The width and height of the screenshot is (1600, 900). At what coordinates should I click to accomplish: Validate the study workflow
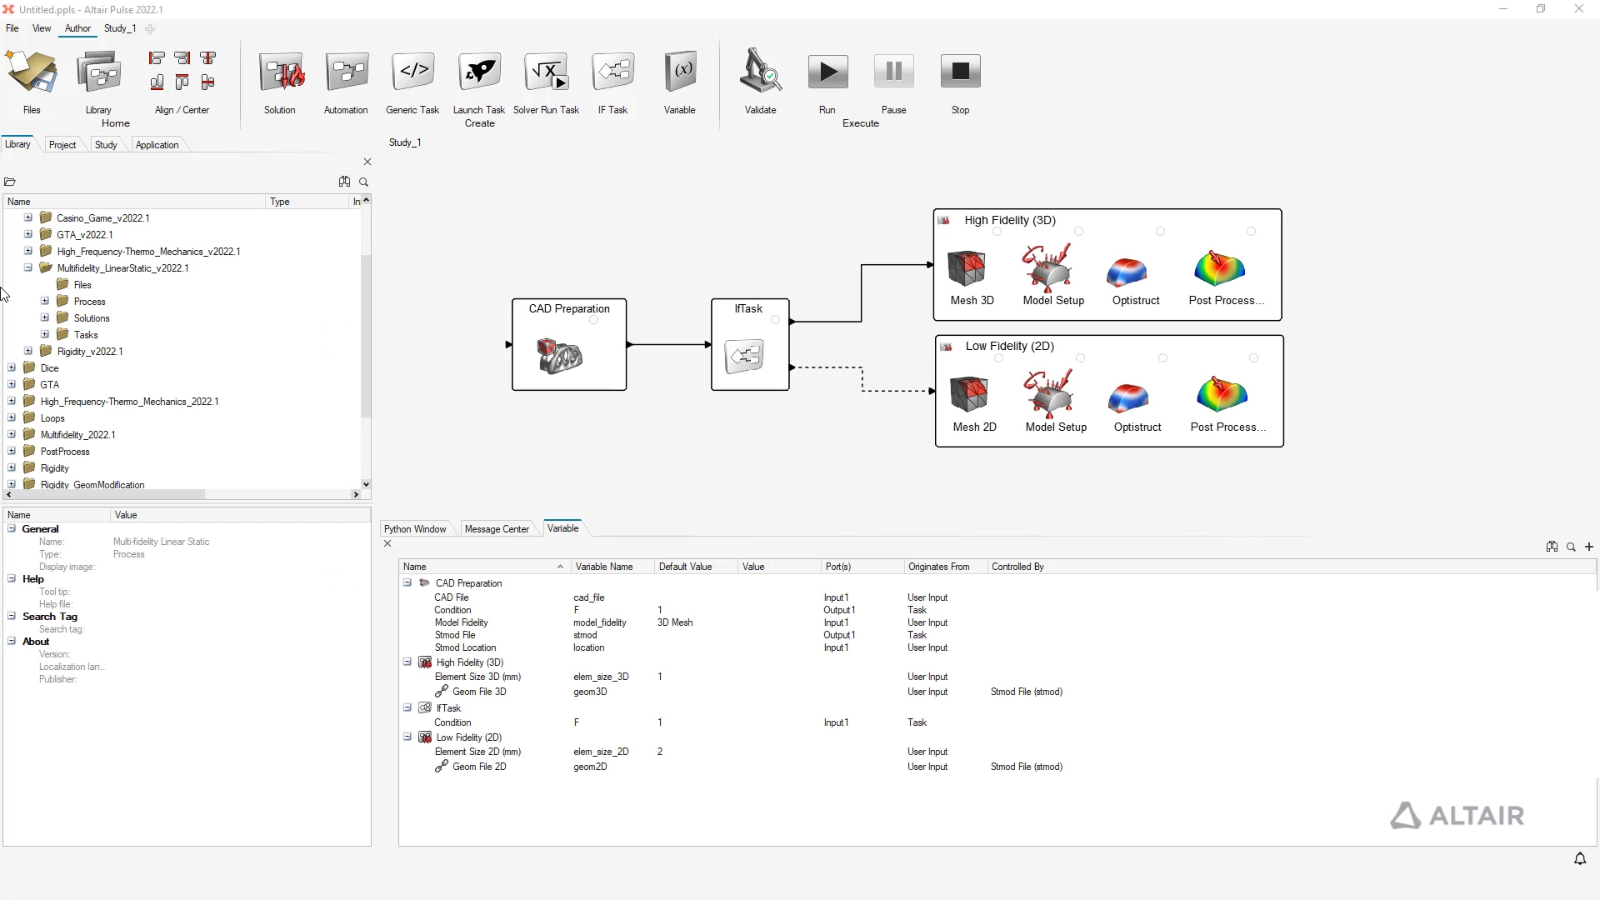click(x=761, y=82)
